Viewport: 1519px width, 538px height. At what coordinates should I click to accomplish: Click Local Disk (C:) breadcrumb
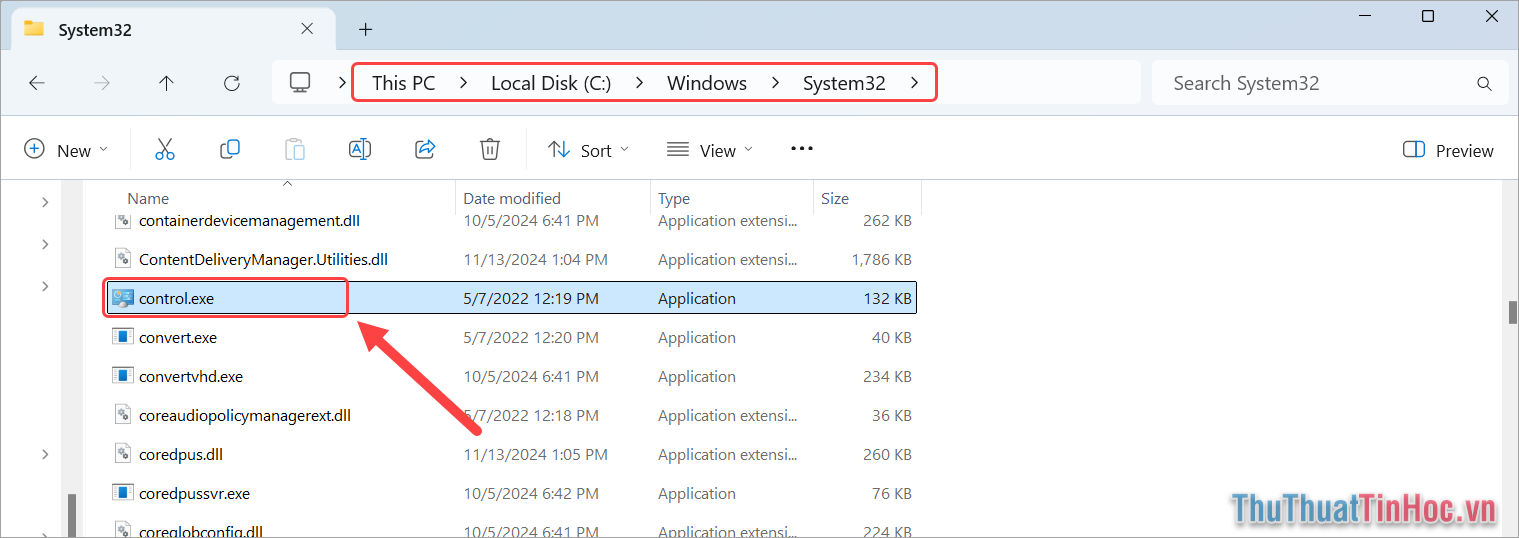(551, 83)
